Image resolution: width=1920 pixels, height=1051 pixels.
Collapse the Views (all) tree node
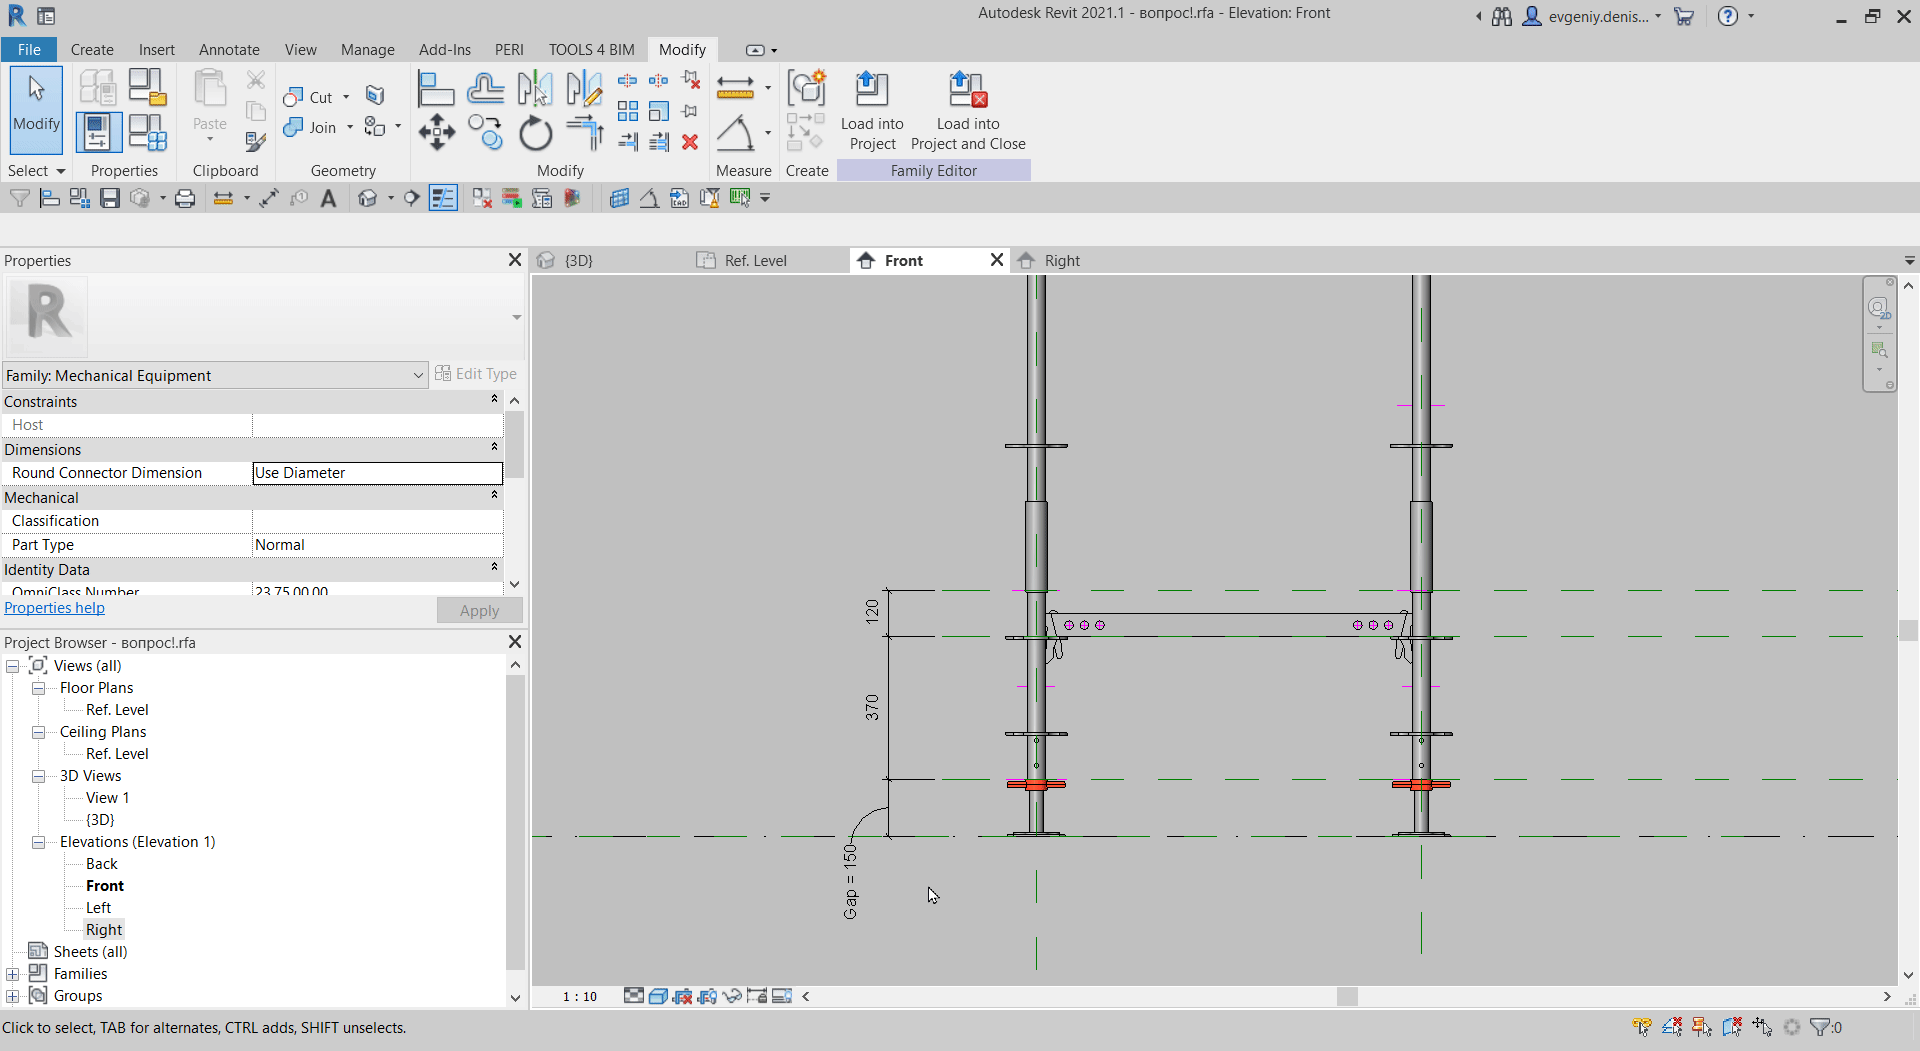point(12,666)
